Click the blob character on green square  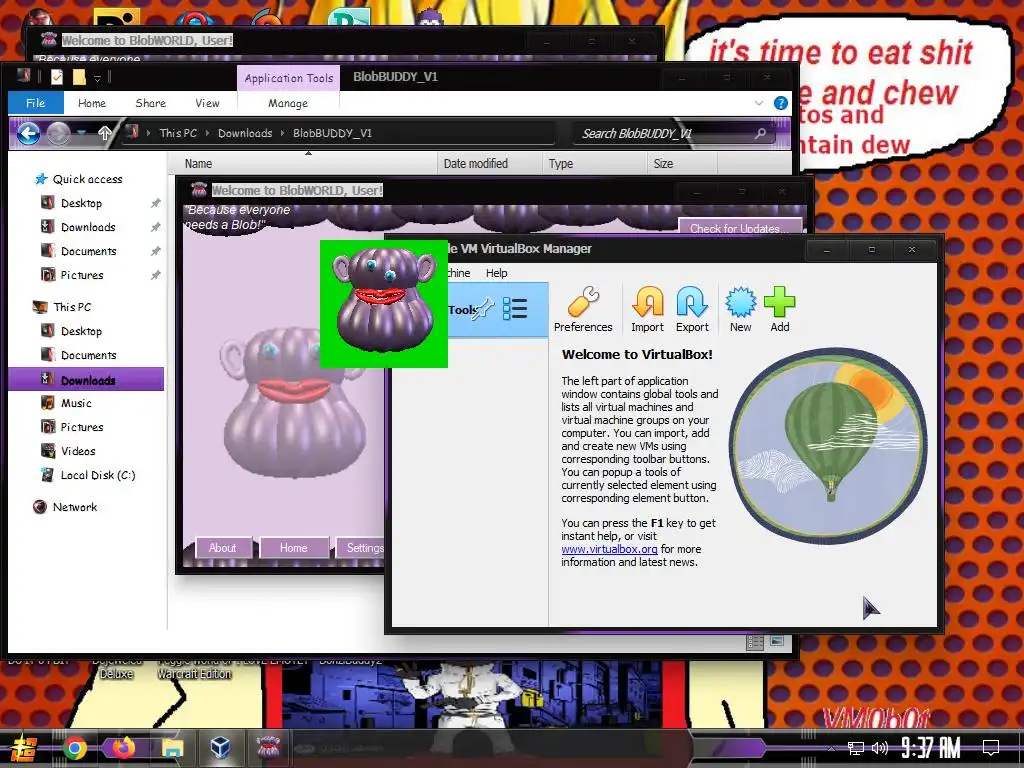[383, 303]
